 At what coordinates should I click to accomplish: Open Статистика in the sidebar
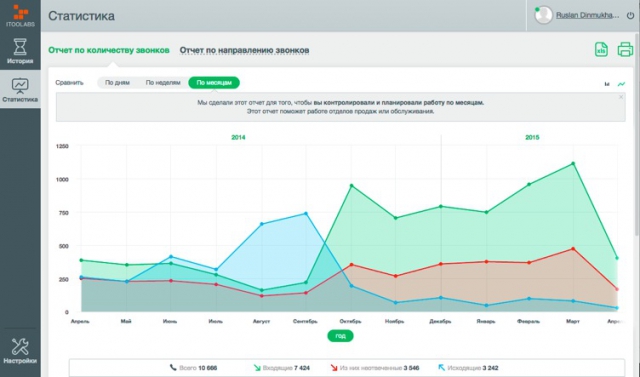coord(20,89)
